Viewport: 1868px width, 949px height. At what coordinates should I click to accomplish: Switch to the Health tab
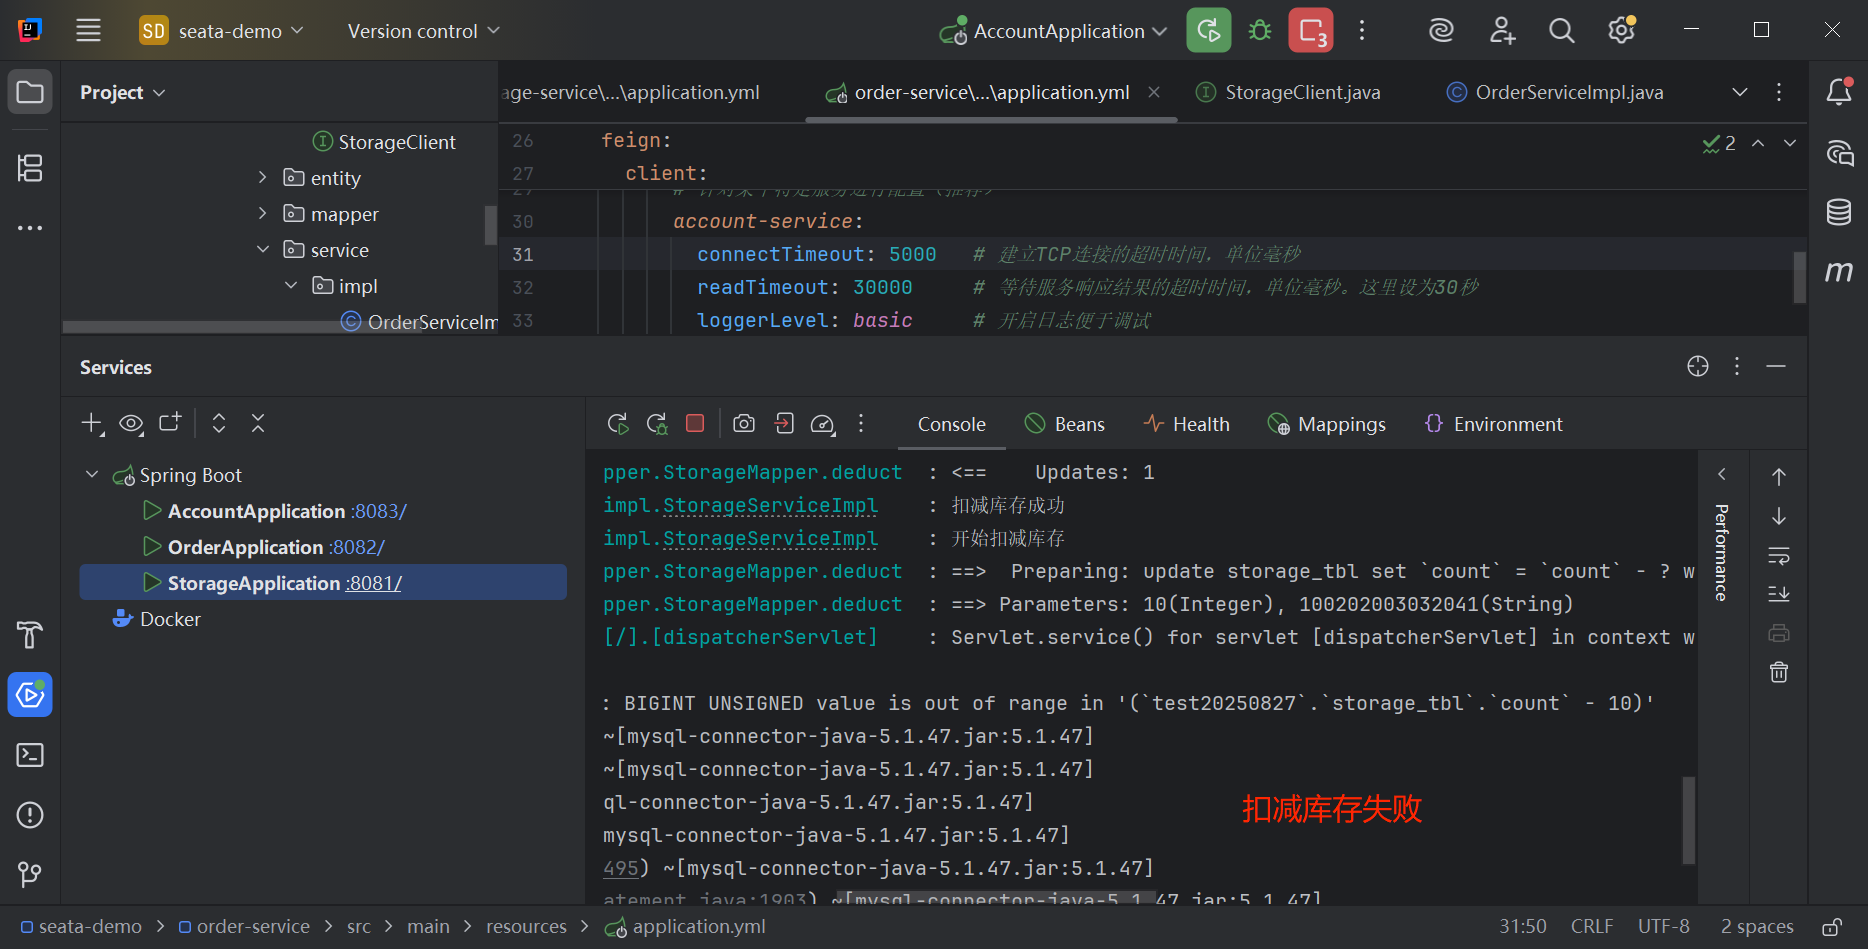pyautogui.click(x=1187, y=424)
